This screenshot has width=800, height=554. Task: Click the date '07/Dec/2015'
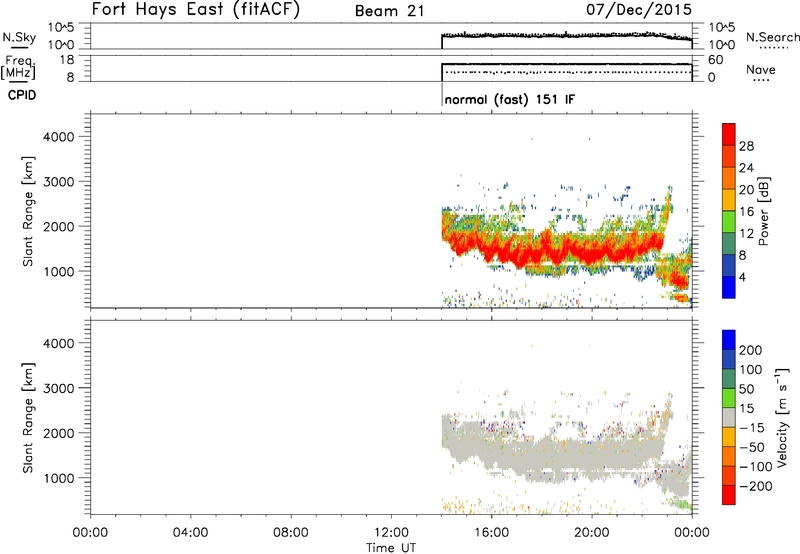639,10
